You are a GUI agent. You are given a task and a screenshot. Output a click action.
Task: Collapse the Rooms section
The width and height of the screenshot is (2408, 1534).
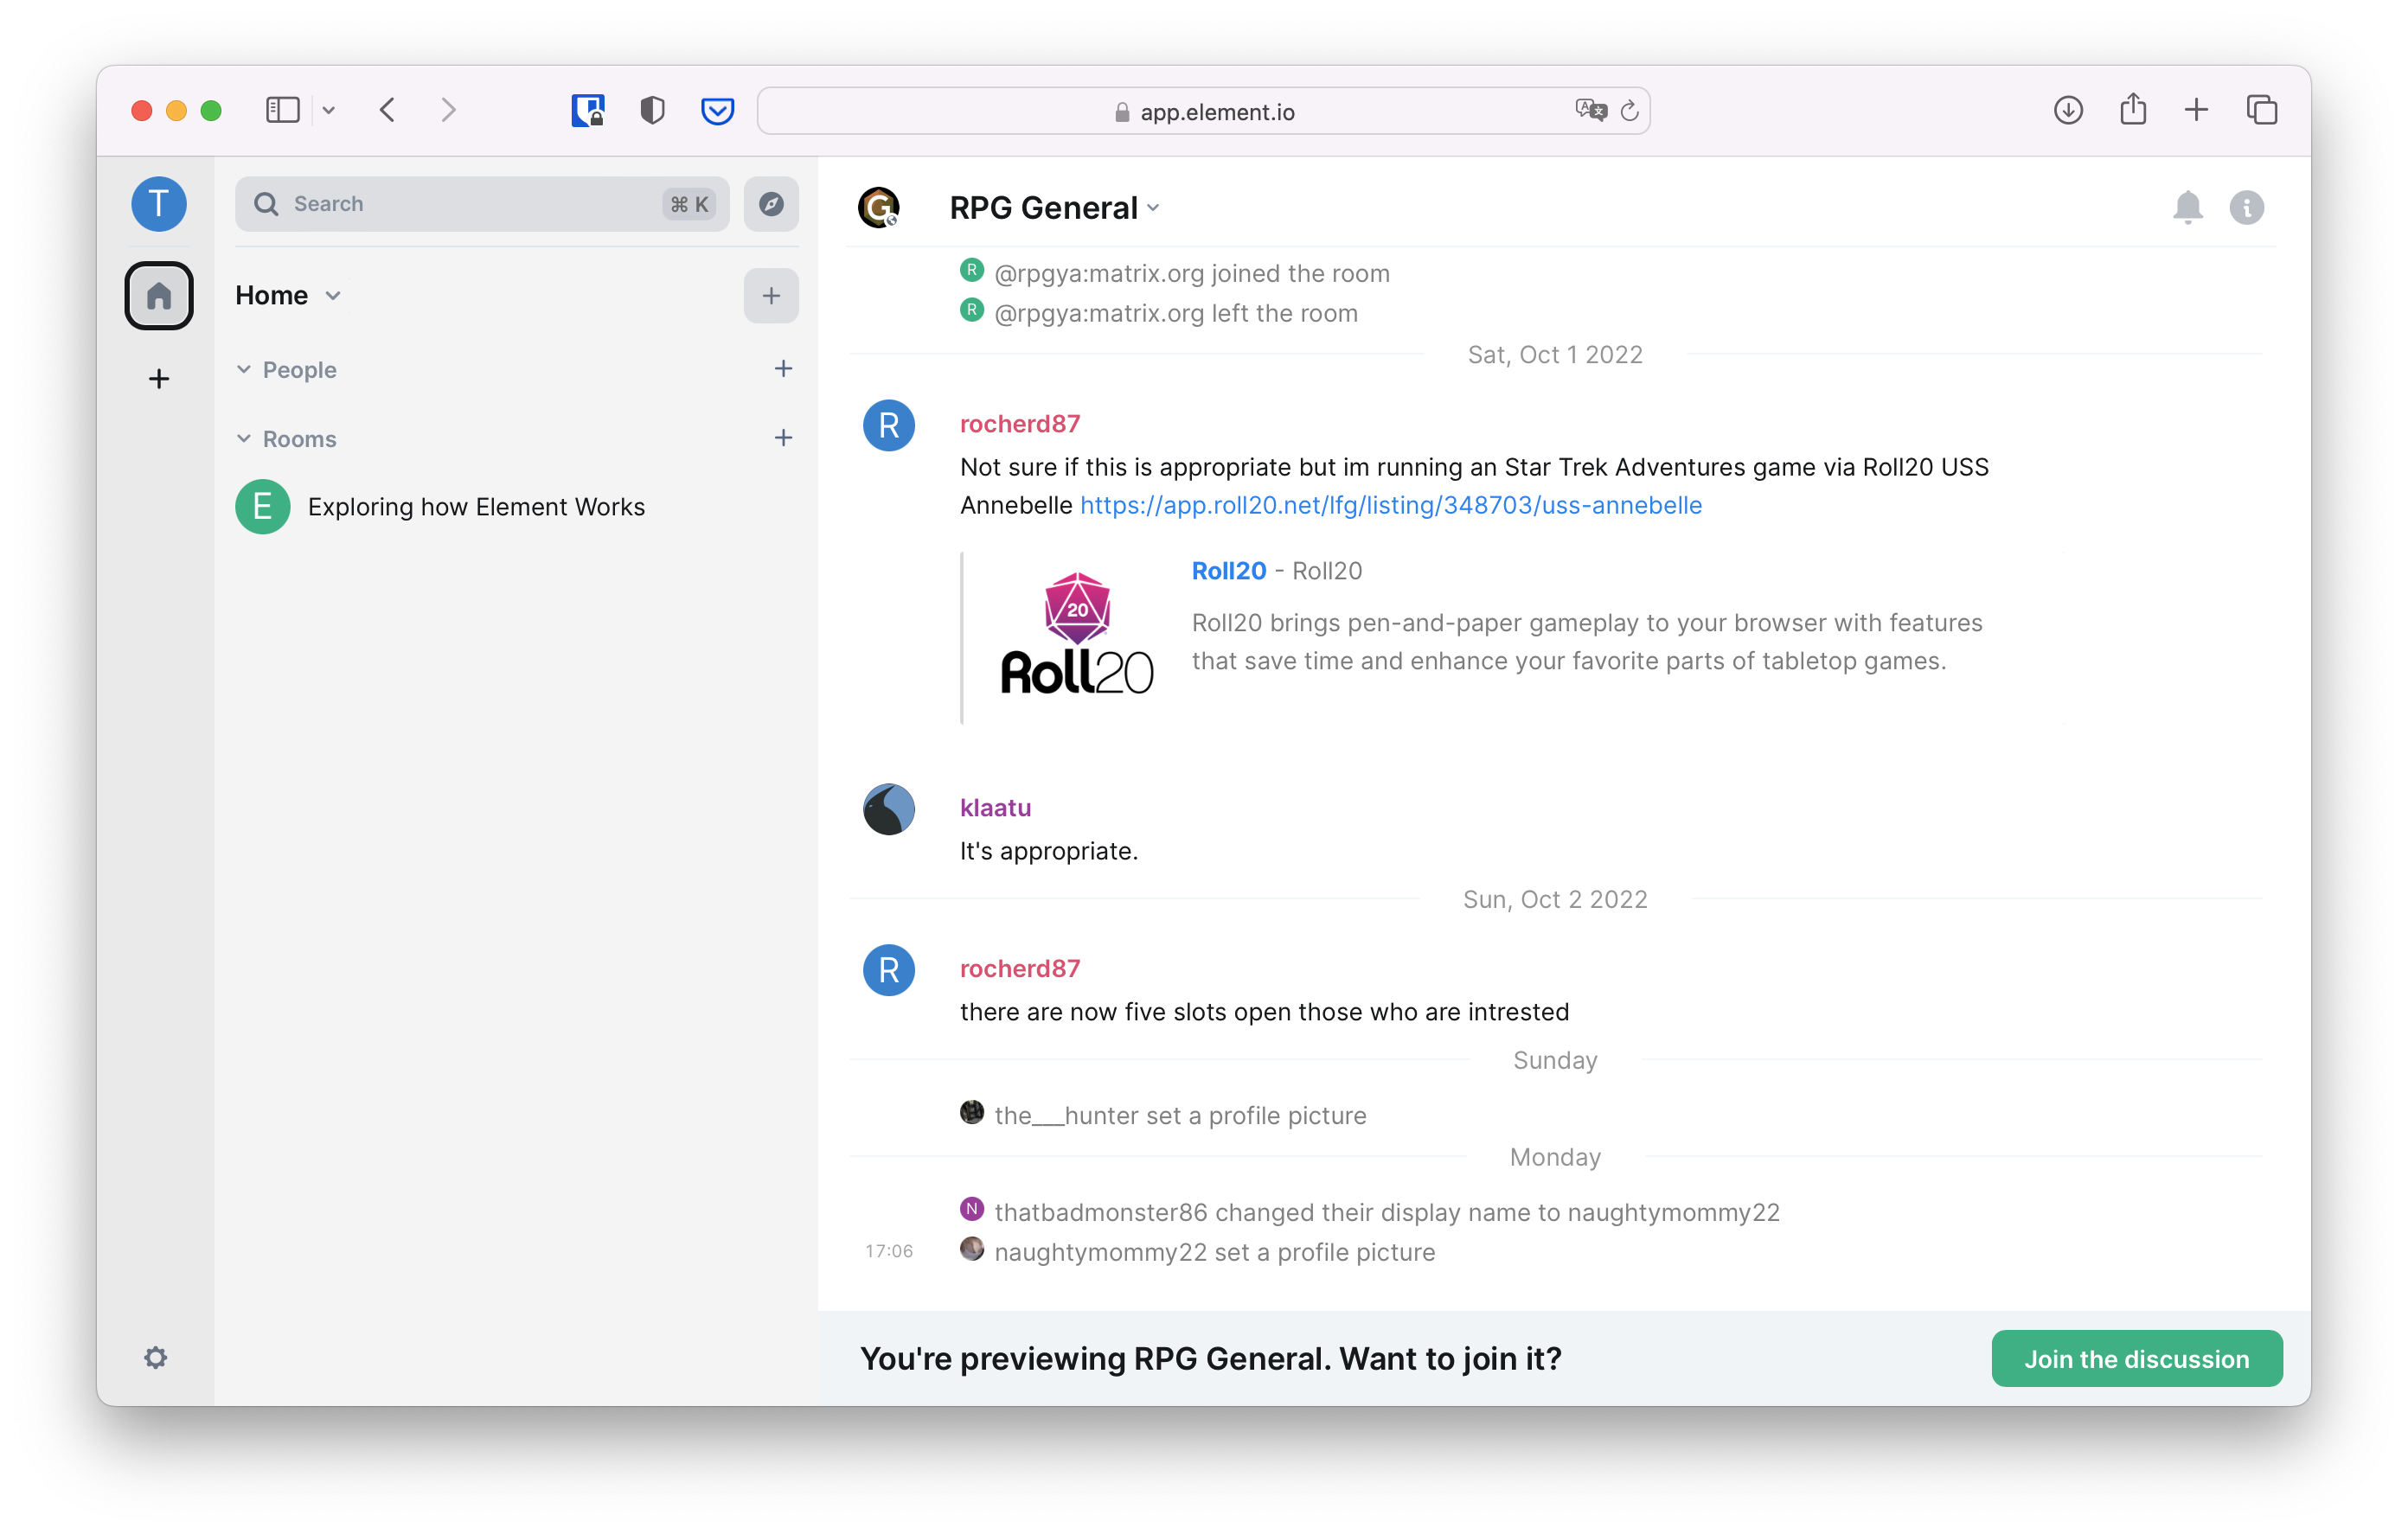pos(244,438)
